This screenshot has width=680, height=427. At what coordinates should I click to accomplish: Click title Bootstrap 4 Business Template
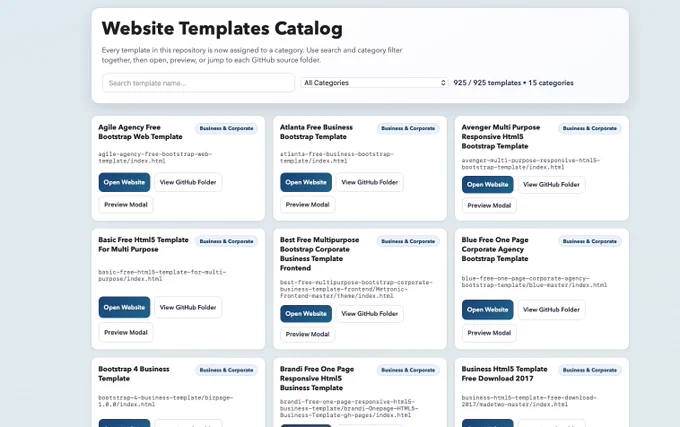point(134,374)
